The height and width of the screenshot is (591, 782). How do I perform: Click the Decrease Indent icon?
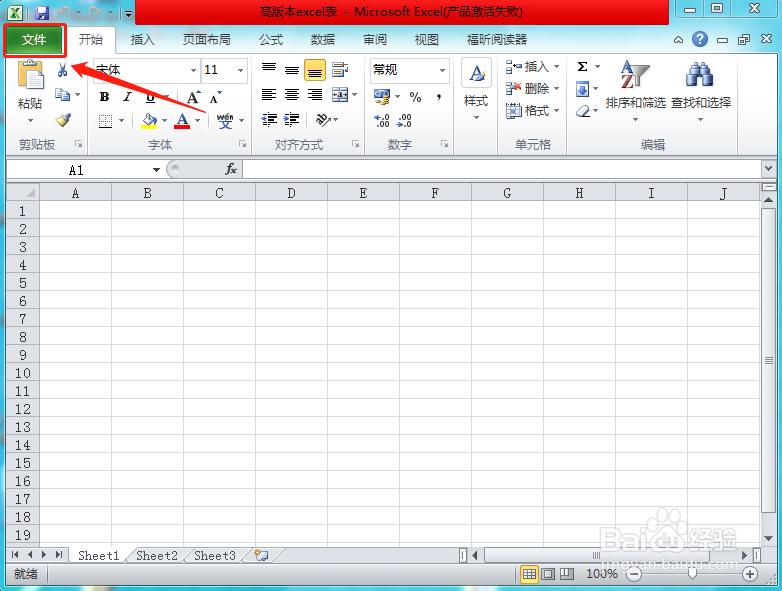(269, 120)
